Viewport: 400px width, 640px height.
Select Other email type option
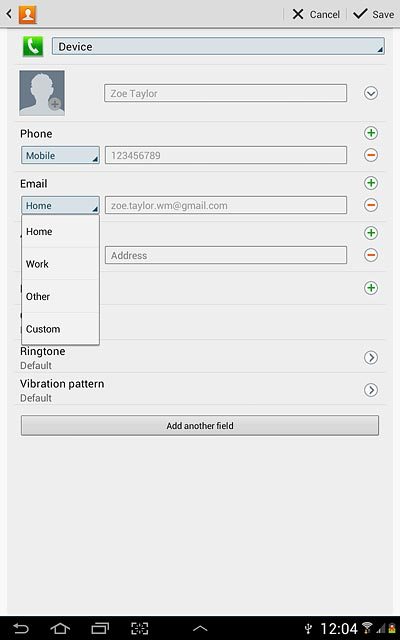60,296
